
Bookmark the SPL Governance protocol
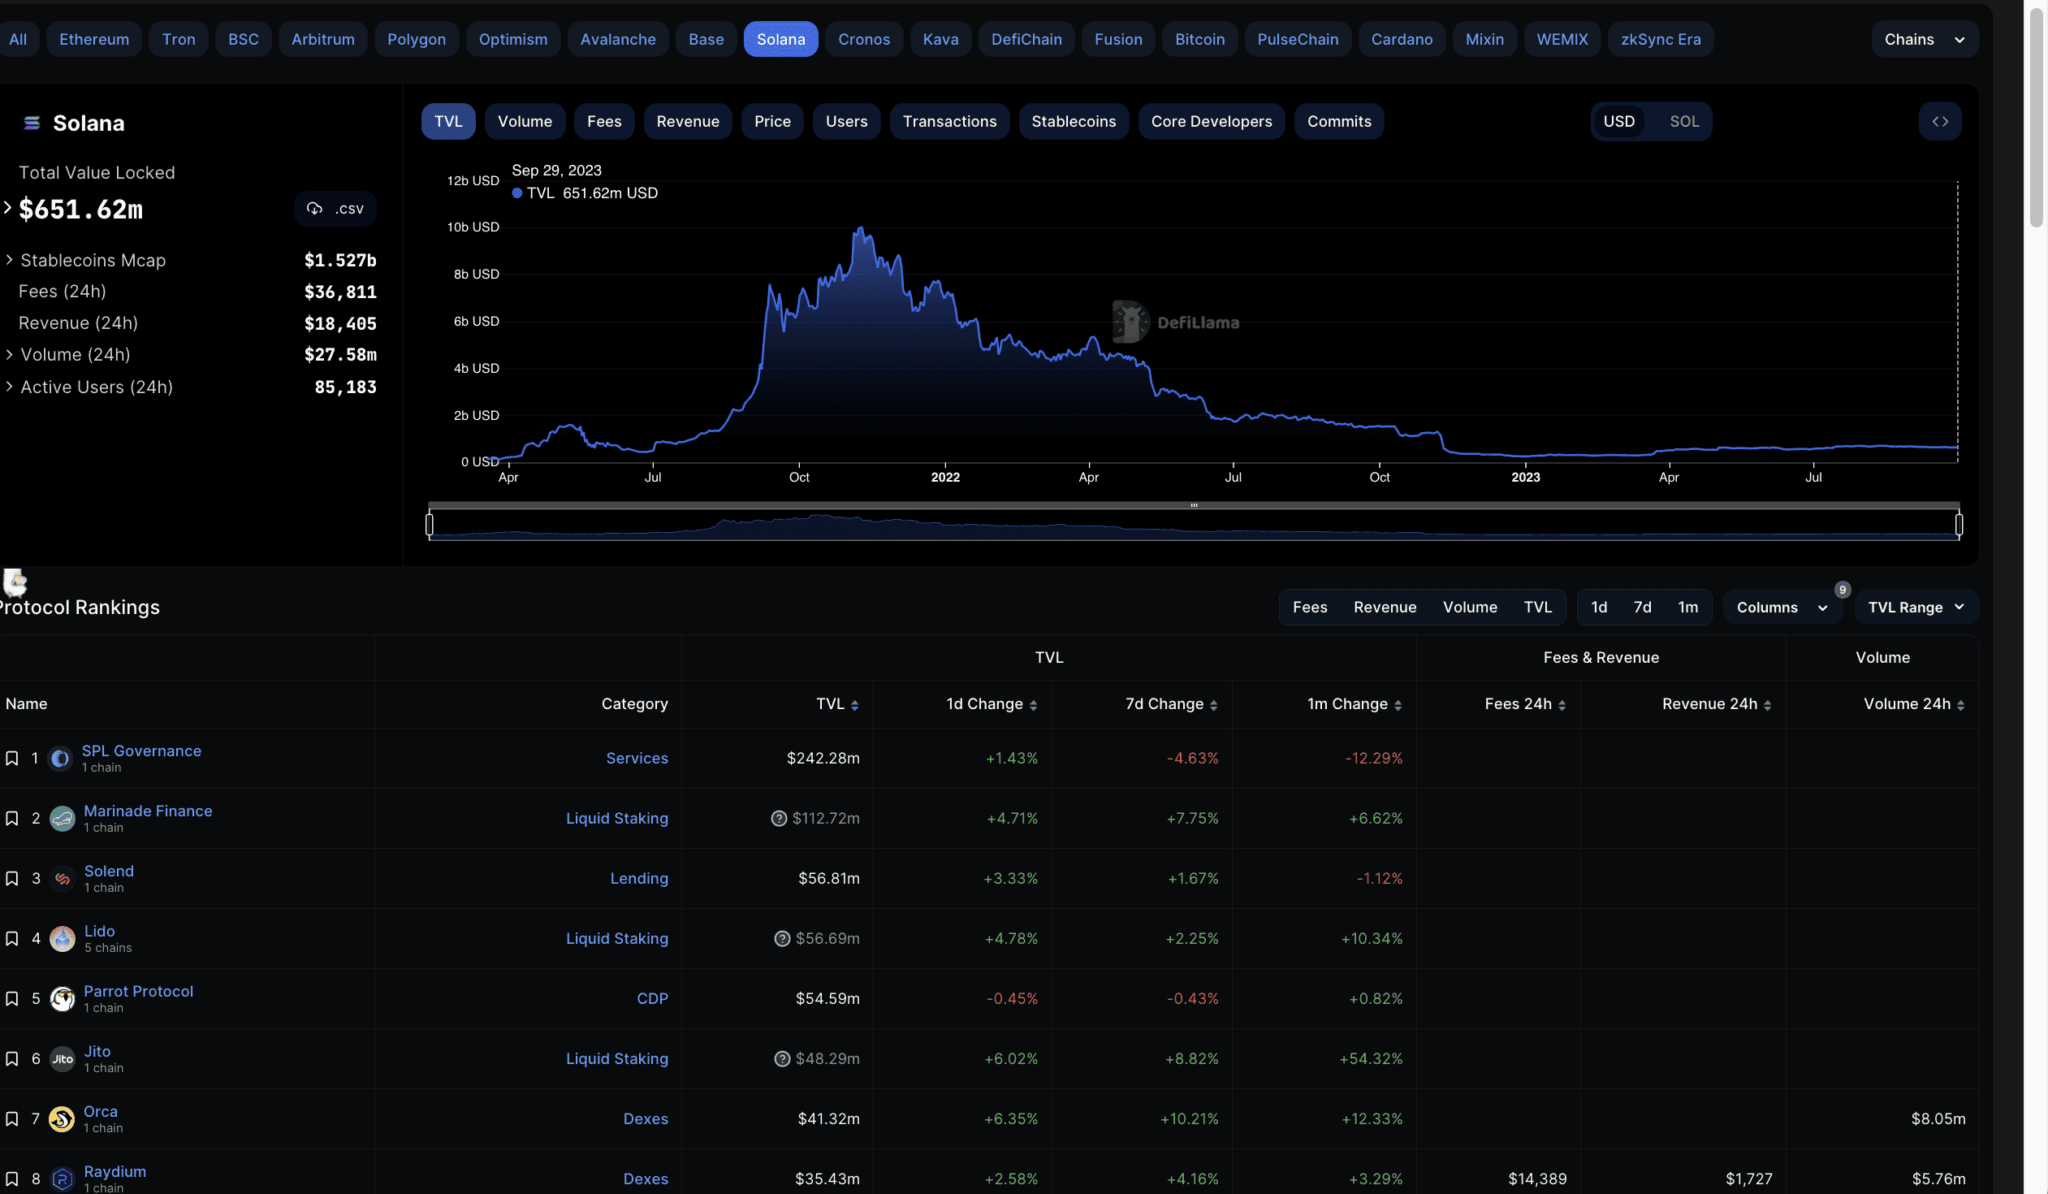(x=12, y=758)
